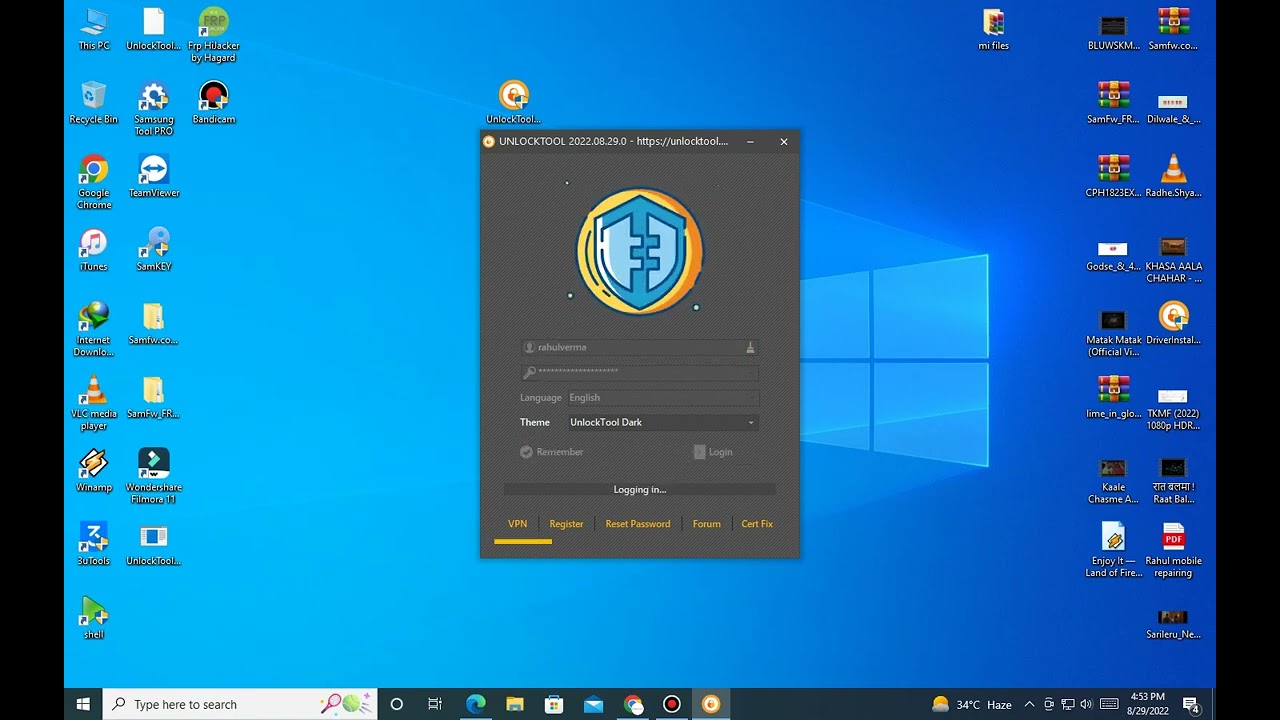
Task: Open lime_in_glo archive on desktop
Action: pos(1113,398)
